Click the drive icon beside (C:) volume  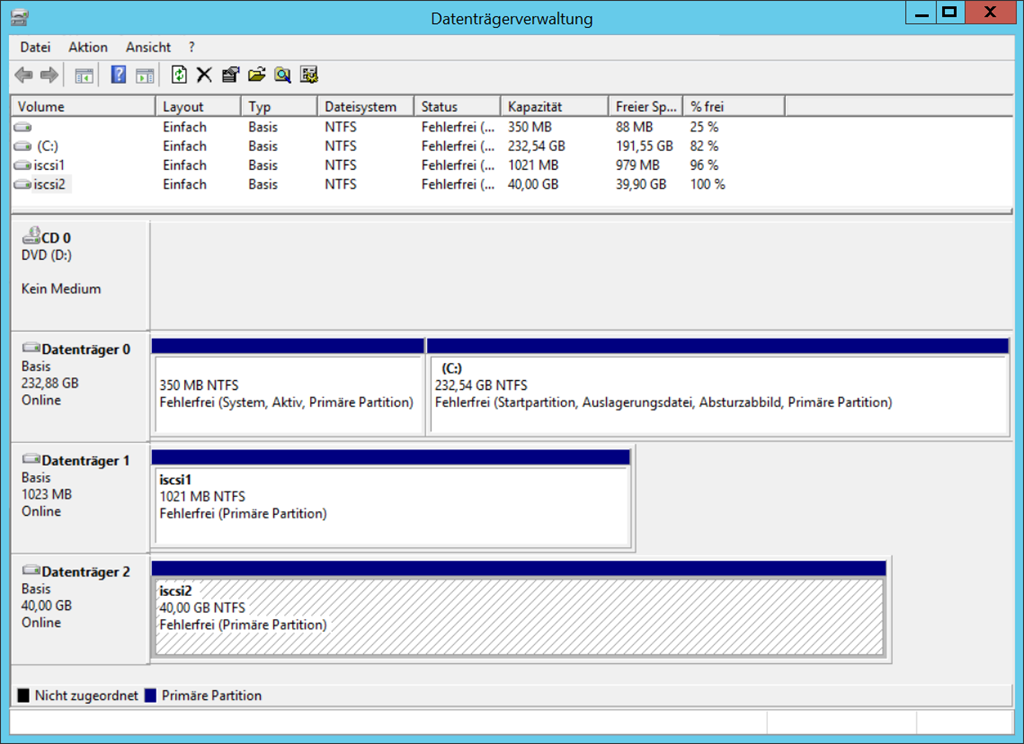[x=23, y=146]
